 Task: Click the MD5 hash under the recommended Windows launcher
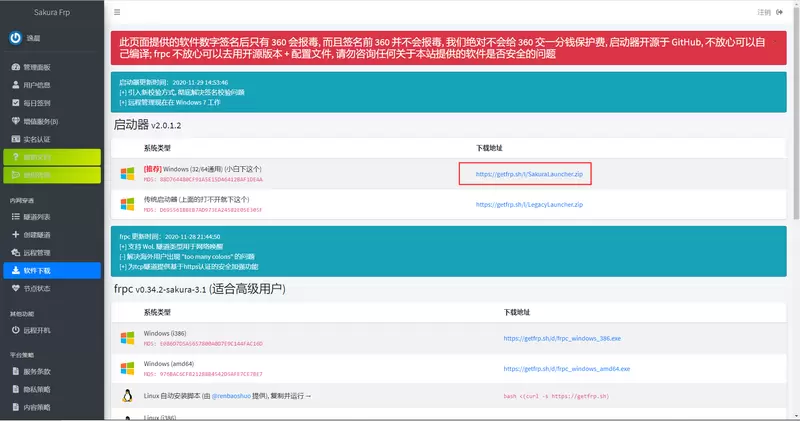203,180
